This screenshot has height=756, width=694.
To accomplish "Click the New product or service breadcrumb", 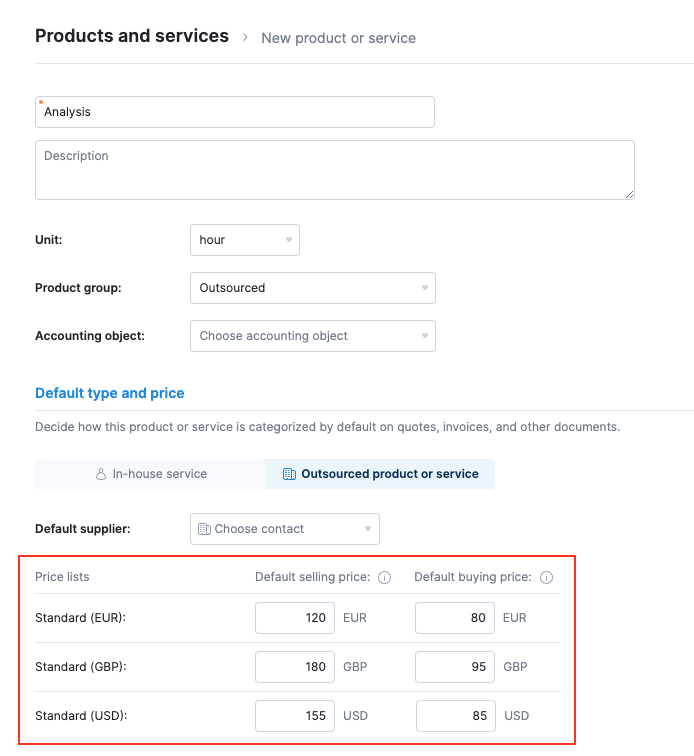I will click(x=339, y=38).
